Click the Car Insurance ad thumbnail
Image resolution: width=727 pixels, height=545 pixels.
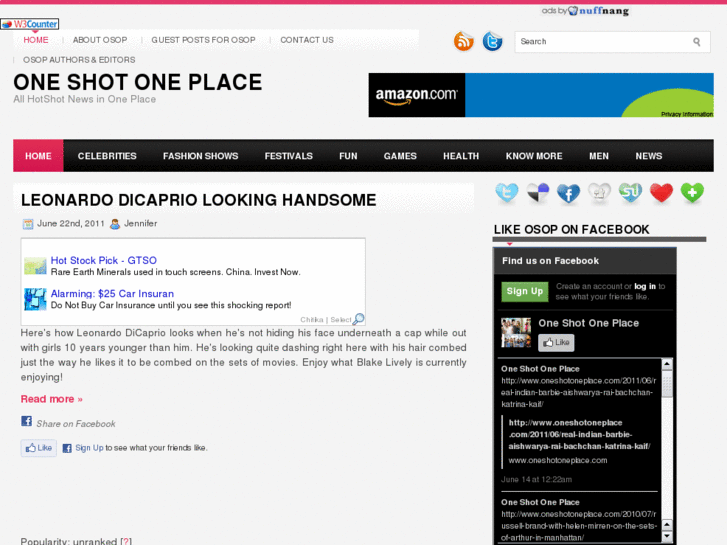(x=35, y=299)
